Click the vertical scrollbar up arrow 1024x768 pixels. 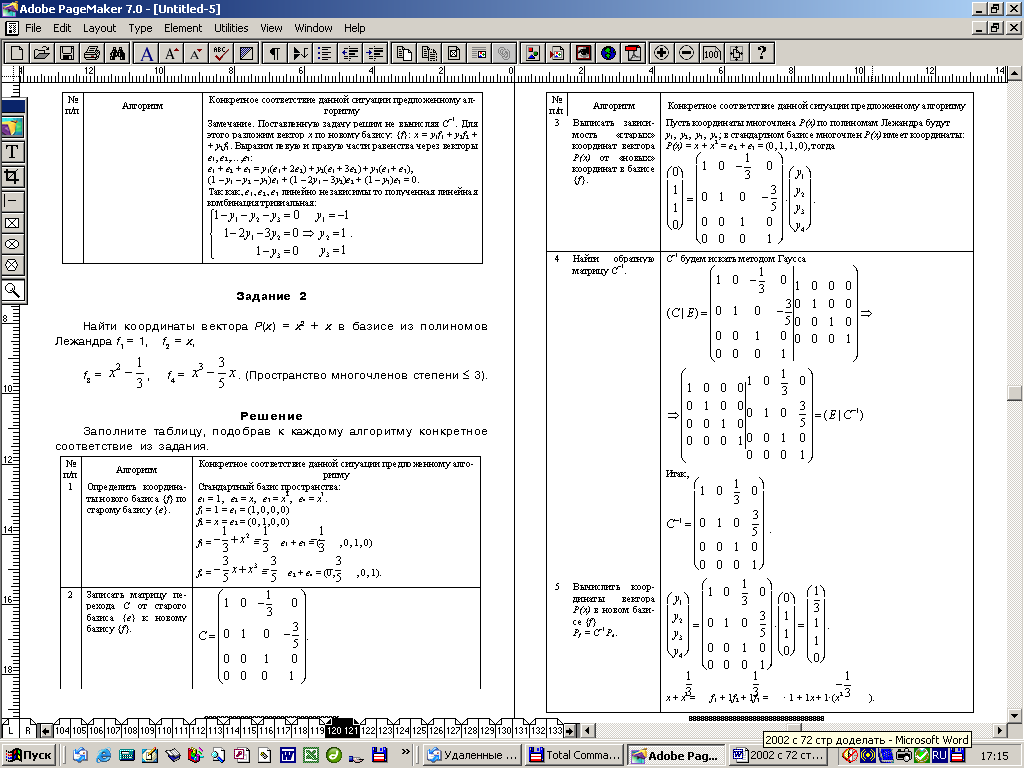tap(1015, 72)
